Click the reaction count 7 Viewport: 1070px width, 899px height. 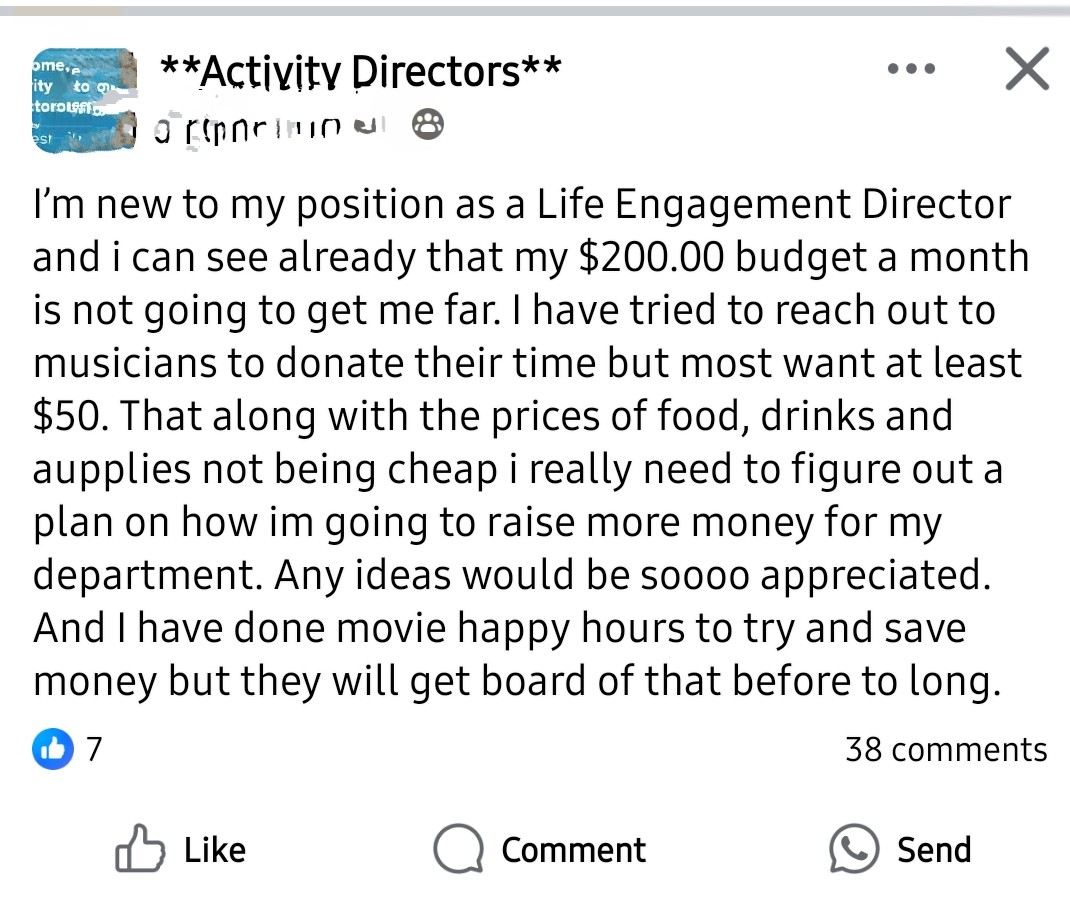pos(94,749)
